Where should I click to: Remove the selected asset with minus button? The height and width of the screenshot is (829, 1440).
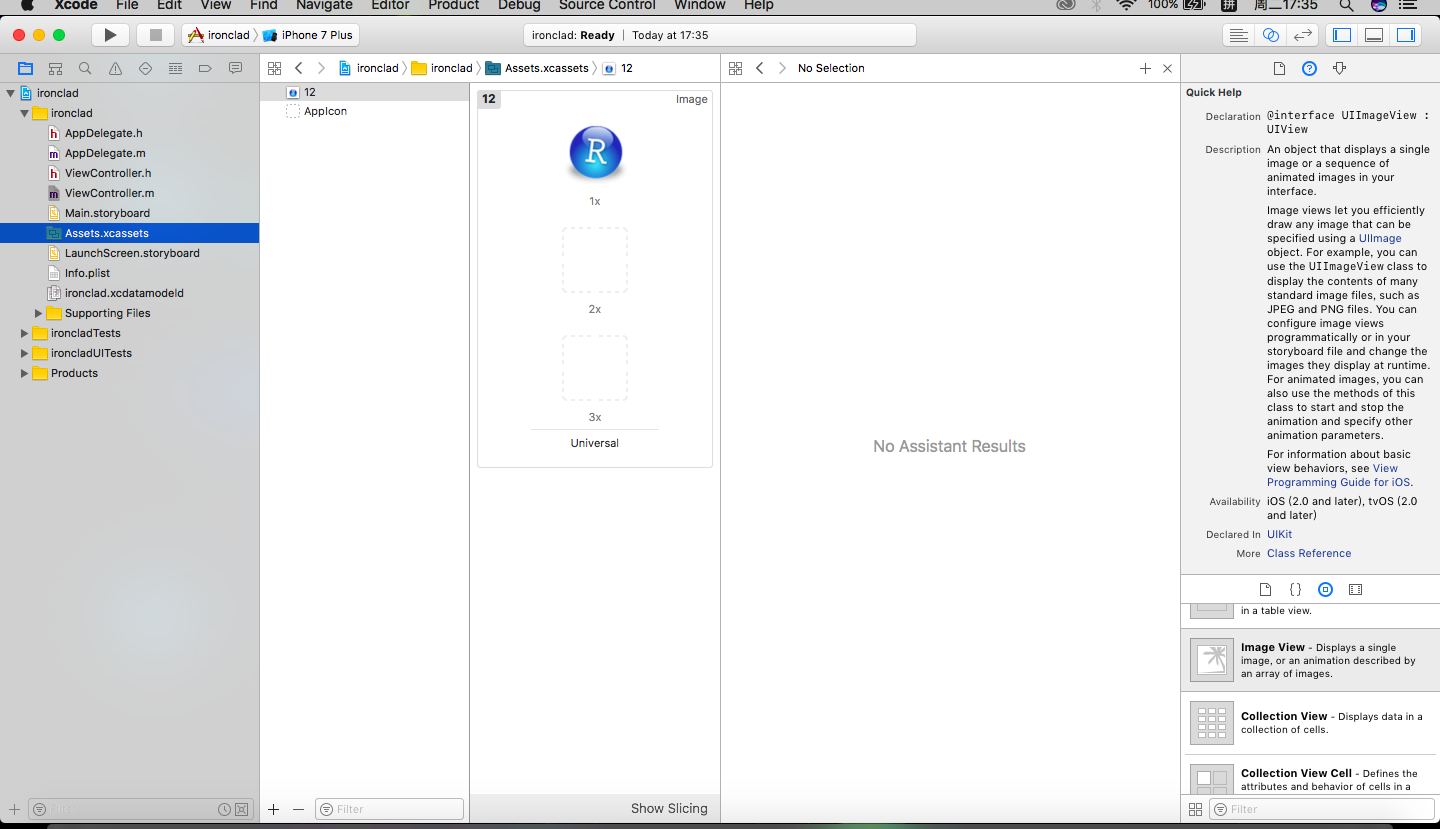[297, 809]
